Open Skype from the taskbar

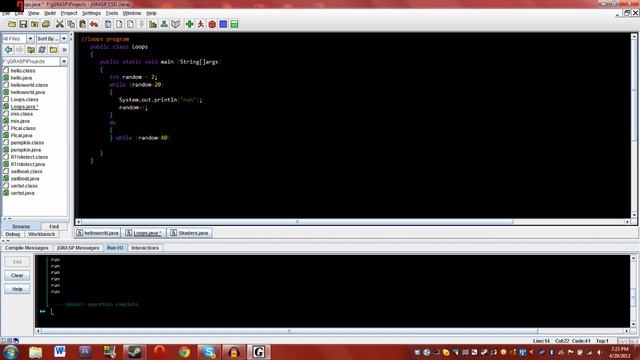pyautogui.click(x=209, y=352)
